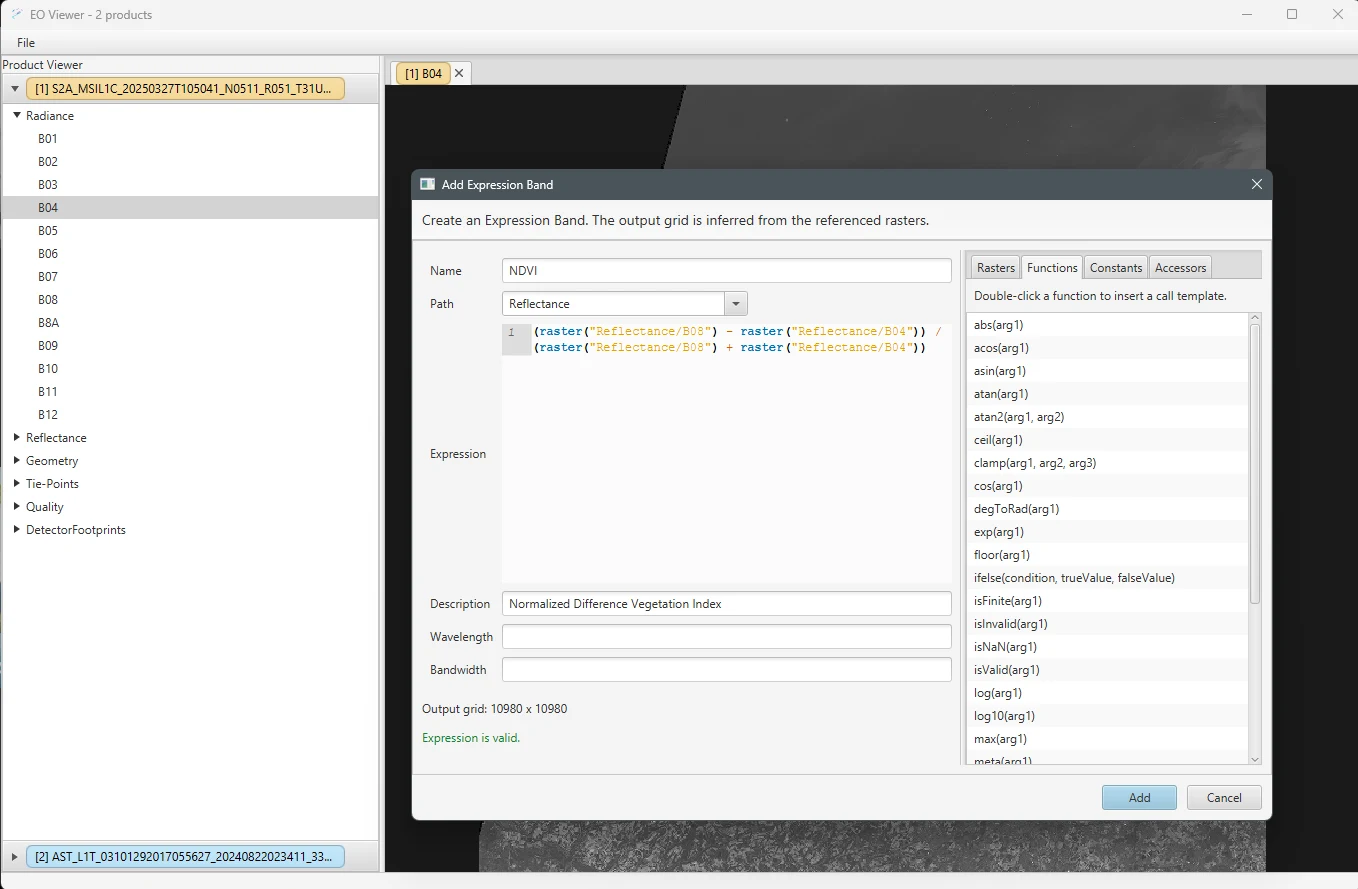Image resolution: width=1358 pixels, height=889 pixels.
Task: Maximize the EO Viewer window
Action: (x=1292, y=14)
